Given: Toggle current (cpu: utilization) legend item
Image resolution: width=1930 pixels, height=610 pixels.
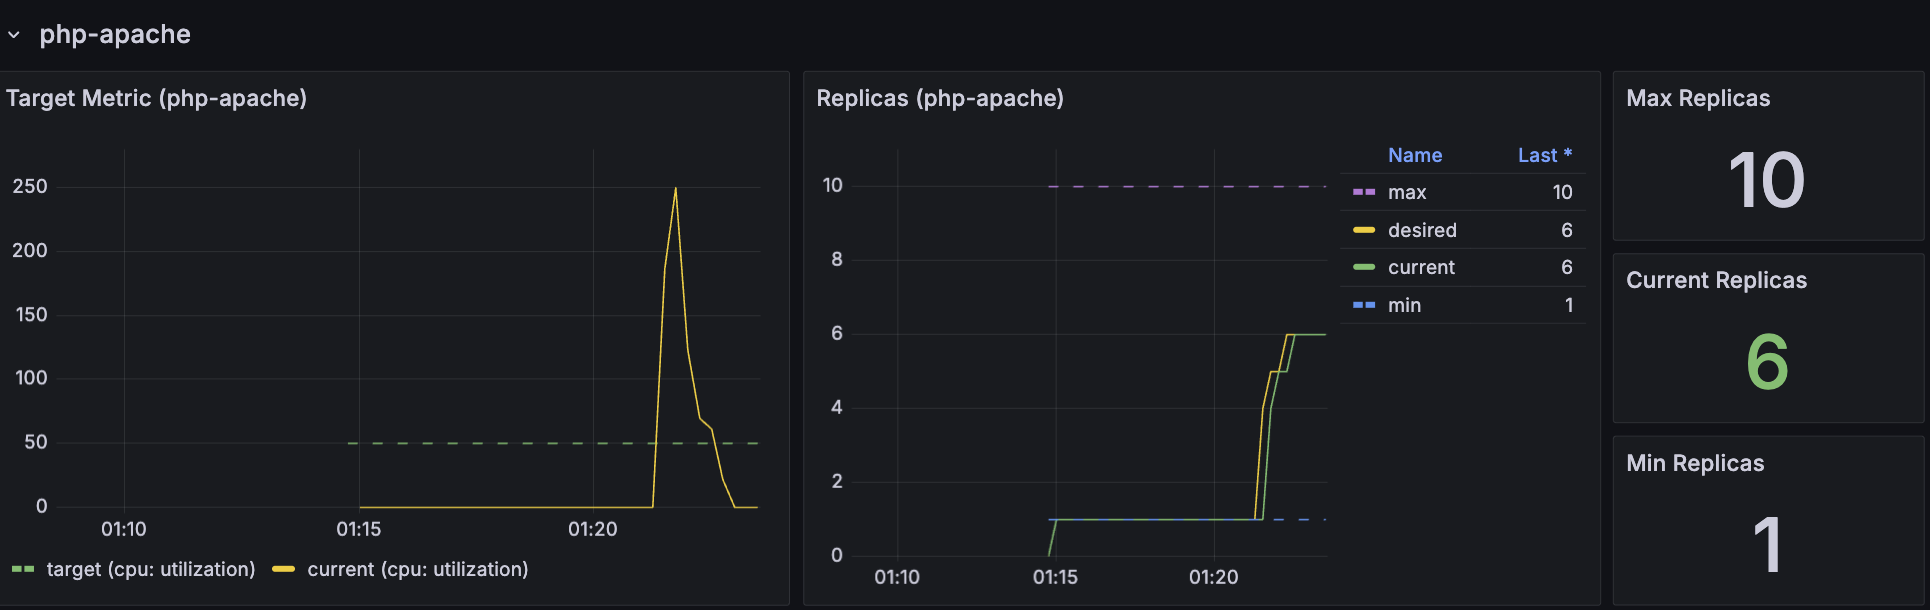Looking at the screenshot, I should coord(417,569).
